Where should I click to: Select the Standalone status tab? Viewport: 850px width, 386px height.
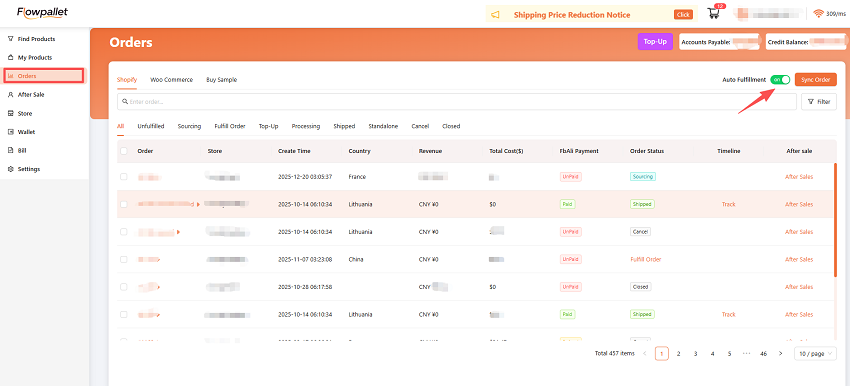(383, 126)
